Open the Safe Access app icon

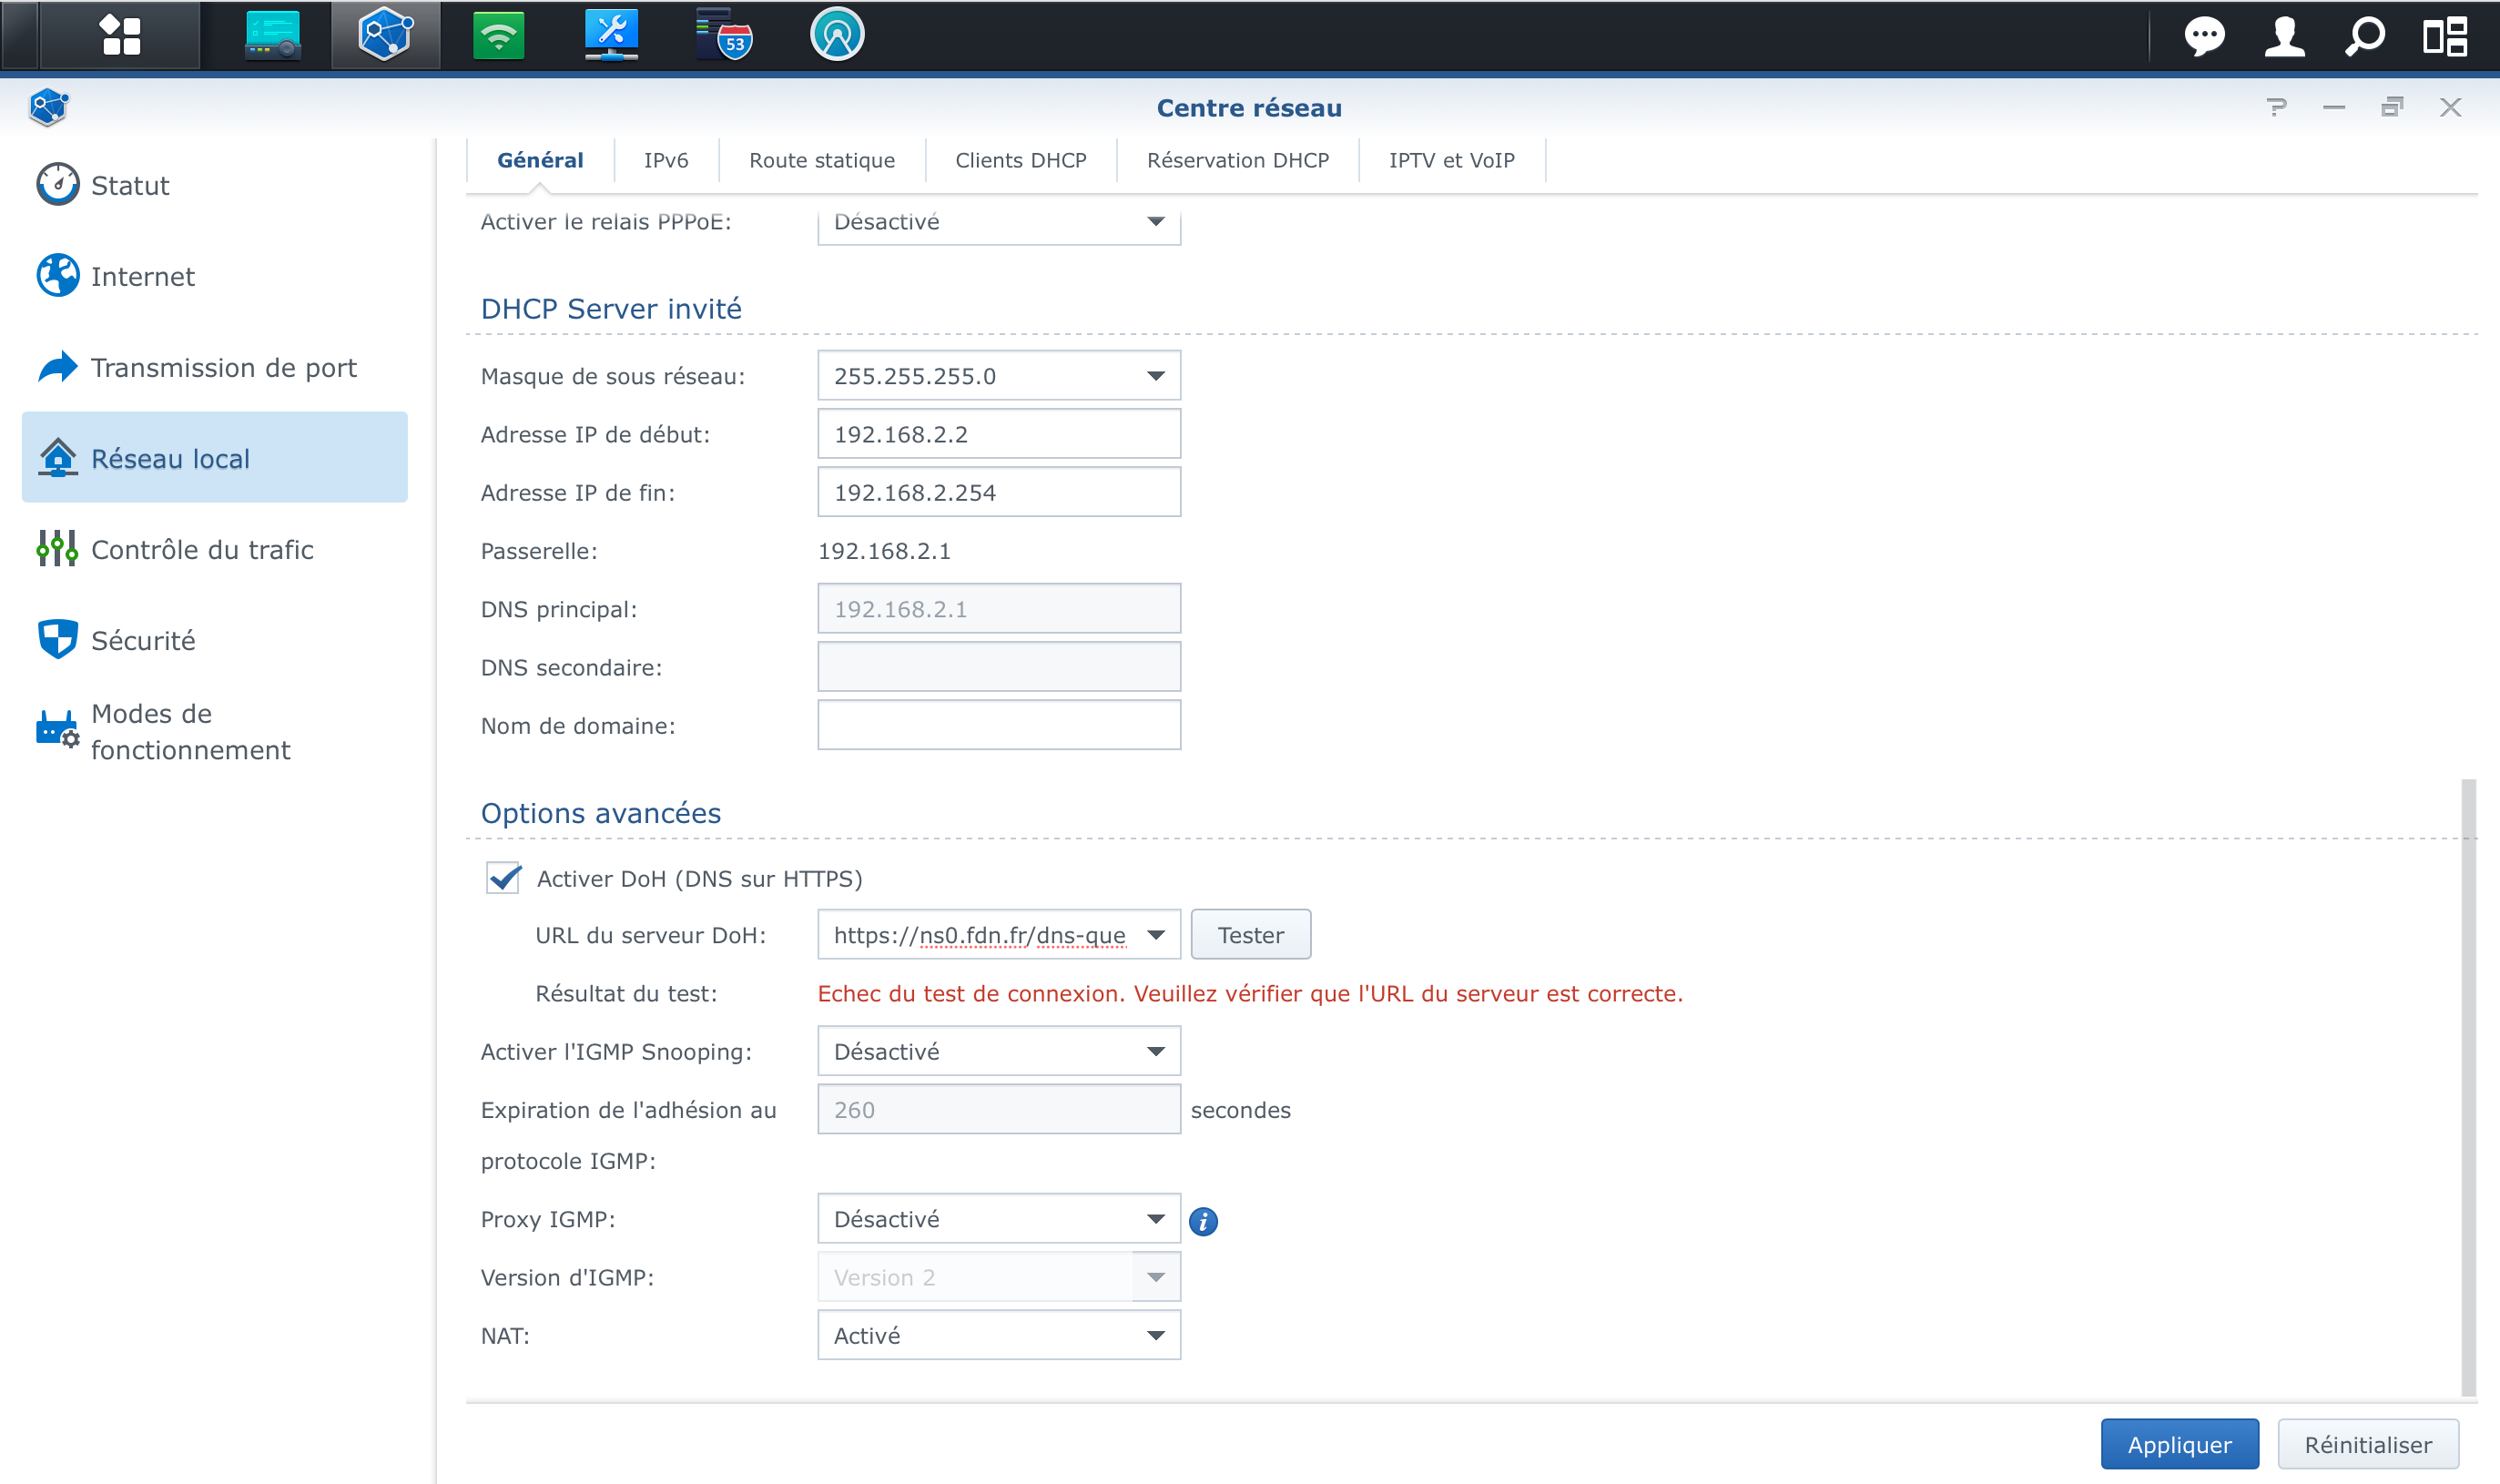click(x=836, y=36)
